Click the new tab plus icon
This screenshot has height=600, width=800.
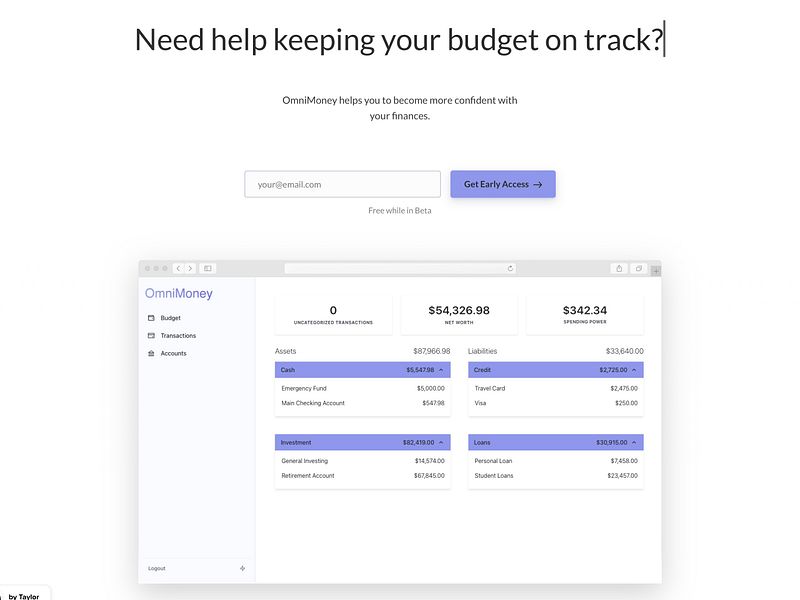[x=656, y=270]
